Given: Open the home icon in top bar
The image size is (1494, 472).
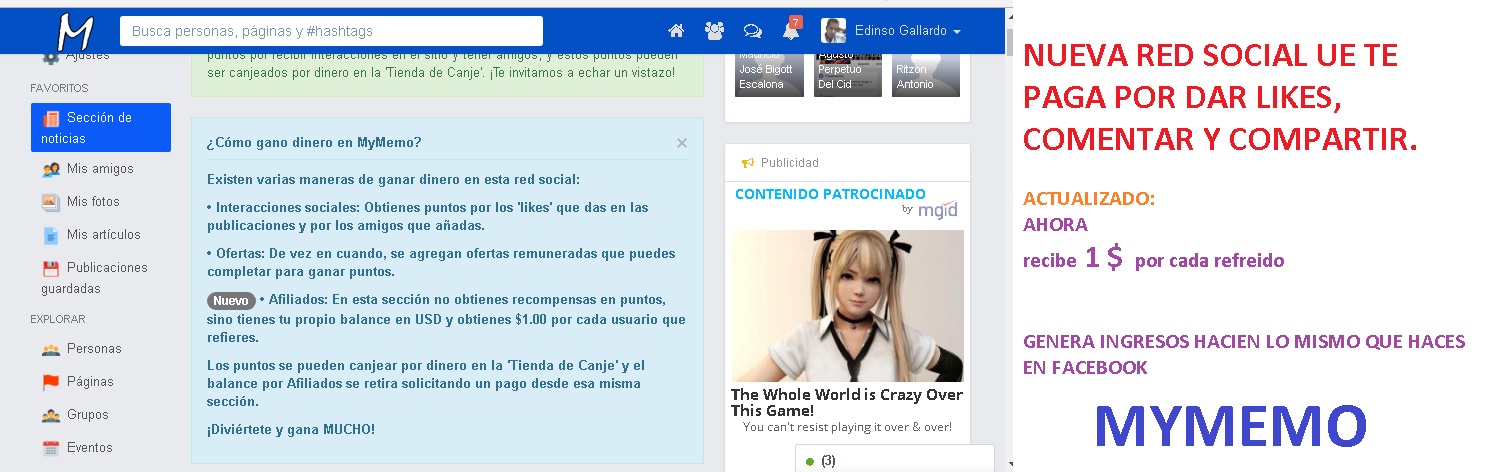Looking at the screenshot, I should 677,31.
